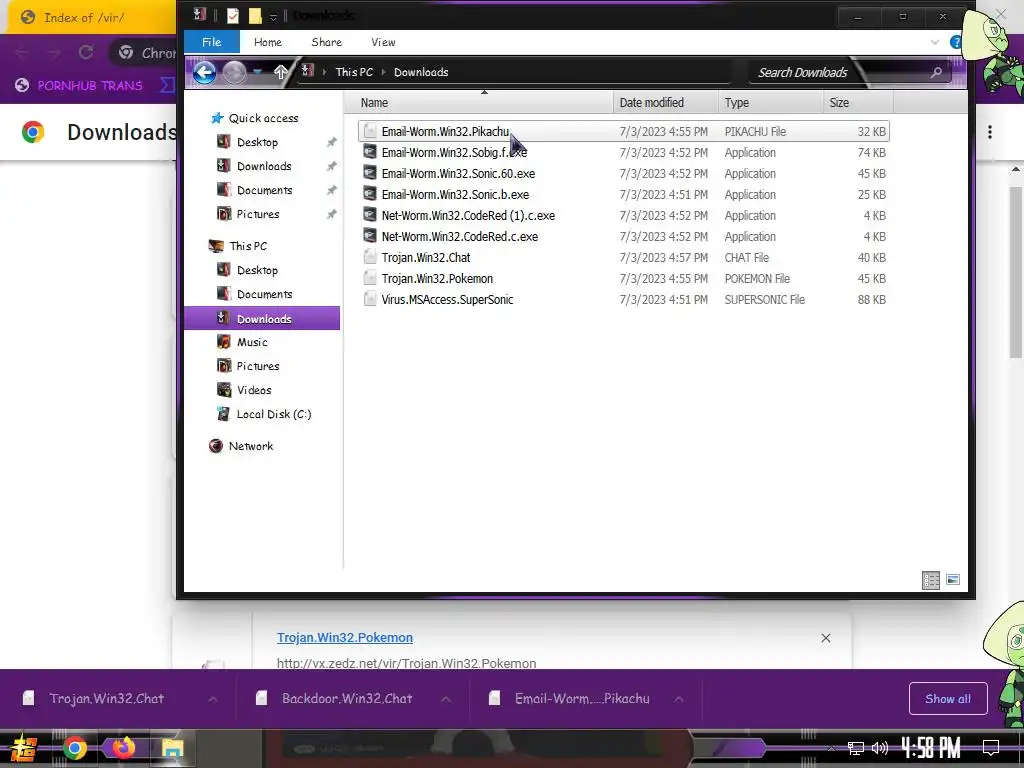1024x768 pixels.
Task: Open the Home ribbon tab
Action: (268, 42)
